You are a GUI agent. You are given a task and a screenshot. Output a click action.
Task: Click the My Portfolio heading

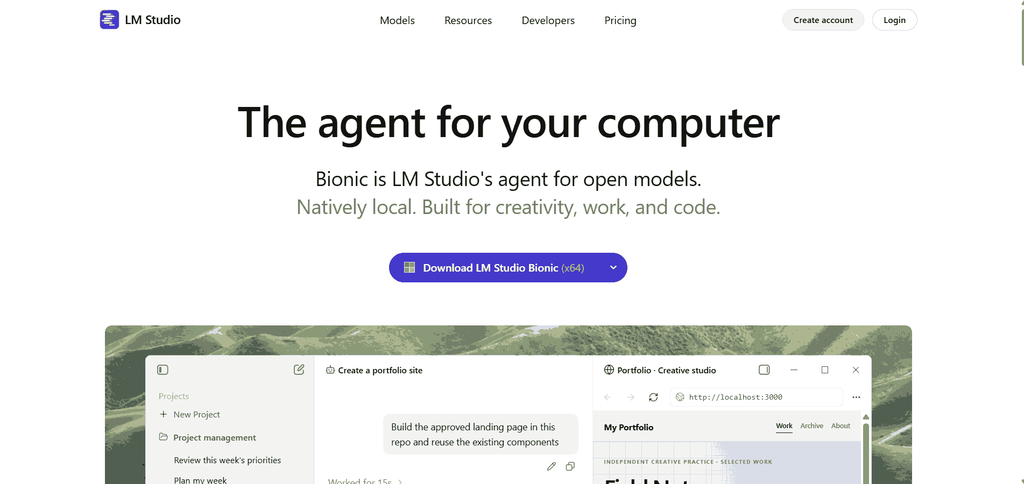click(x=628, y=427)
